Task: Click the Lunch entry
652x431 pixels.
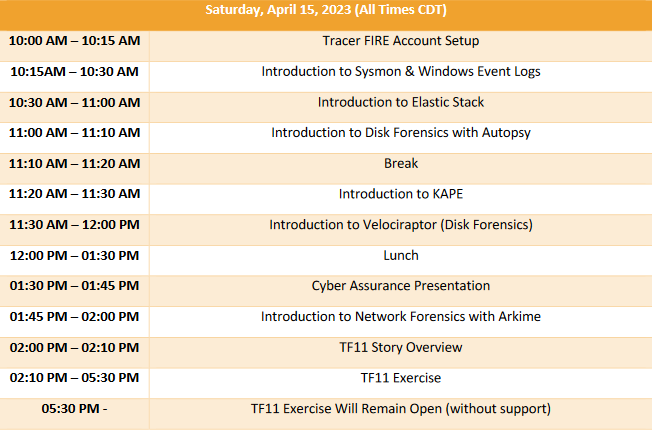Action: pos(400,255)
